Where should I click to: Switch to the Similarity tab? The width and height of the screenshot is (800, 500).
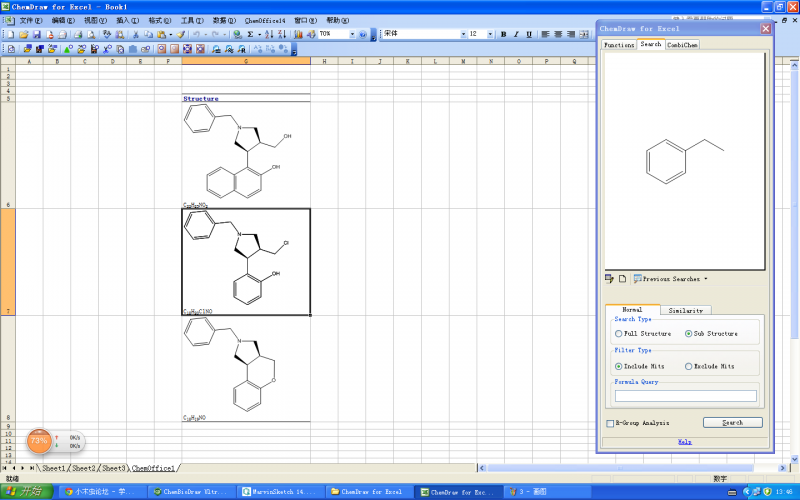686,310
